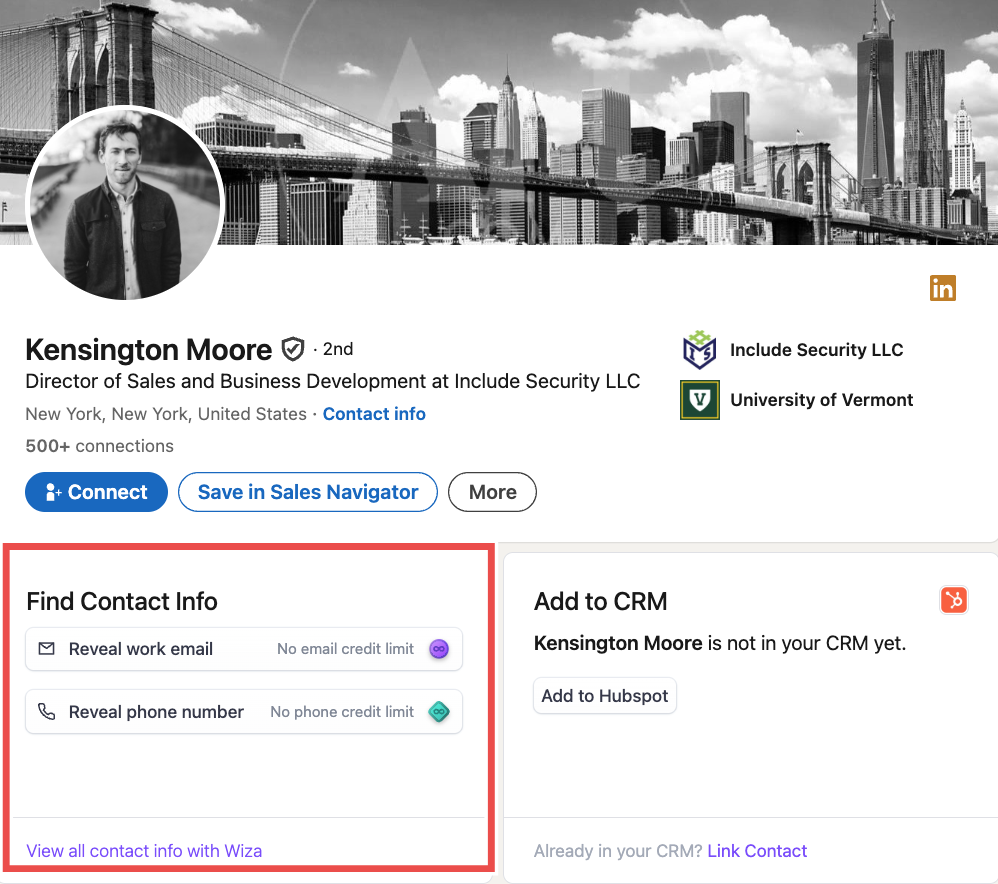Click the verified shield badge beside the name

pyautogui.click(x=293, y=349)
